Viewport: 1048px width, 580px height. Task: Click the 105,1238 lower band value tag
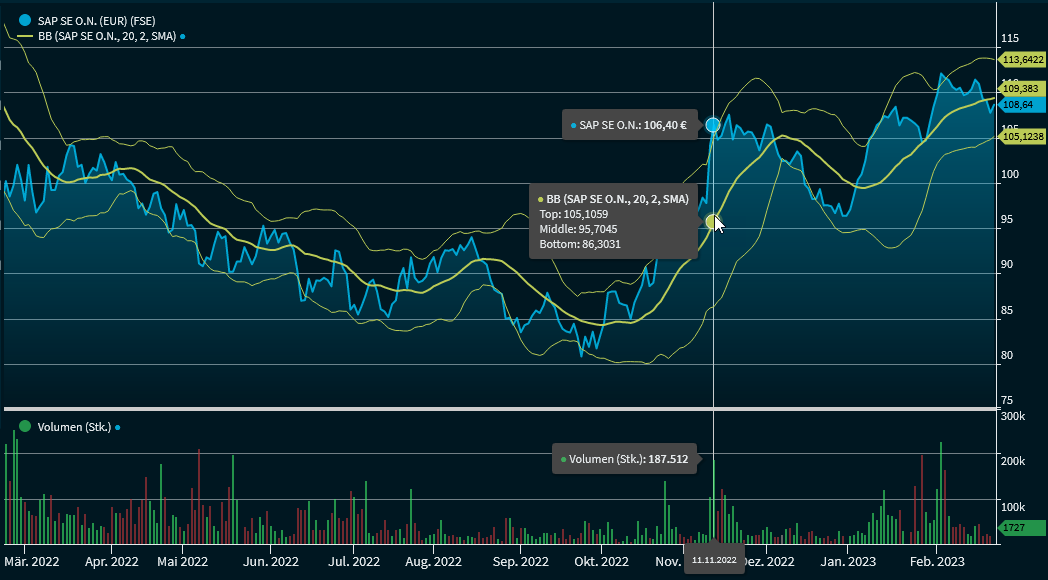pos(1022,137)
